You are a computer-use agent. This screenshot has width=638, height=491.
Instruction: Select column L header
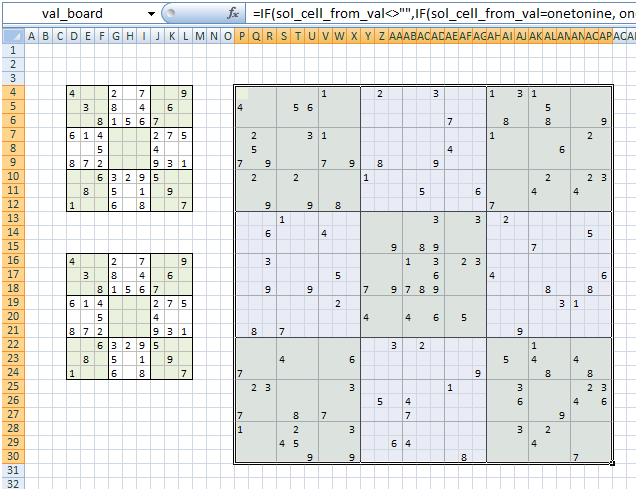(186, 36)
